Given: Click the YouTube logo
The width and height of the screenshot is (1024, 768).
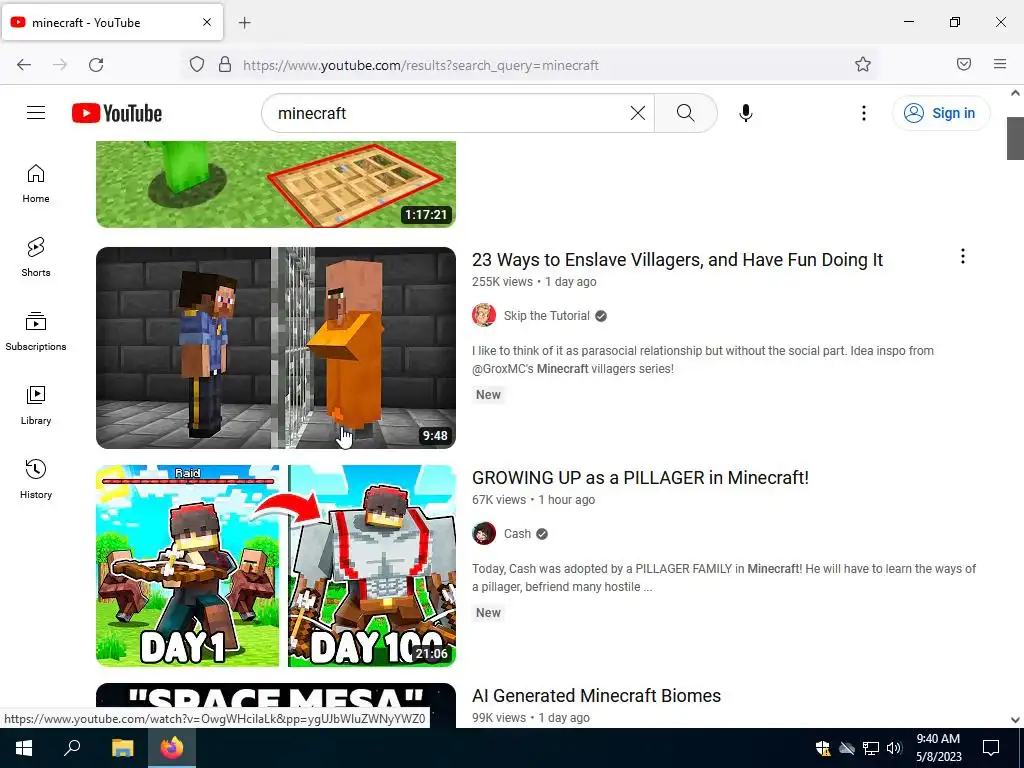Looking at the screenshot, I should pyautogui.click(x=117, y=113).
